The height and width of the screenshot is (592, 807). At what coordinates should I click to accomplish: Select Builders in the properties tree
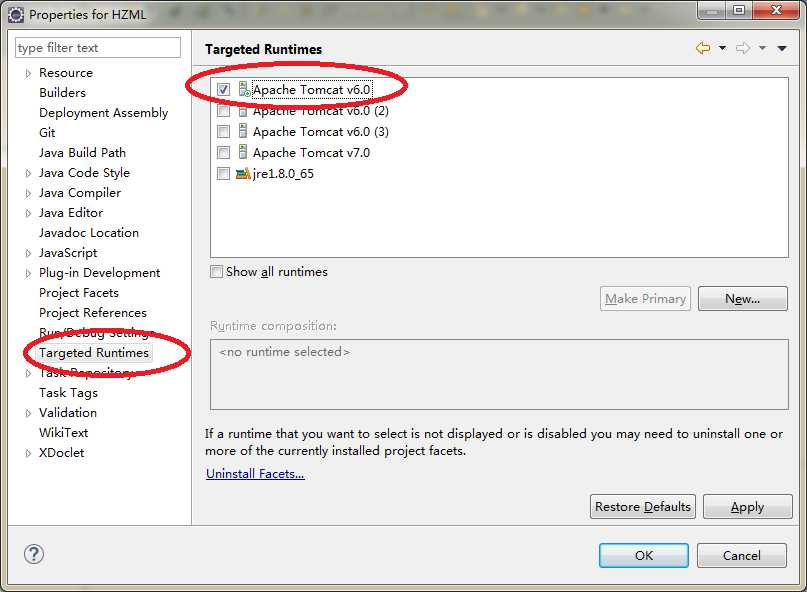62,93
